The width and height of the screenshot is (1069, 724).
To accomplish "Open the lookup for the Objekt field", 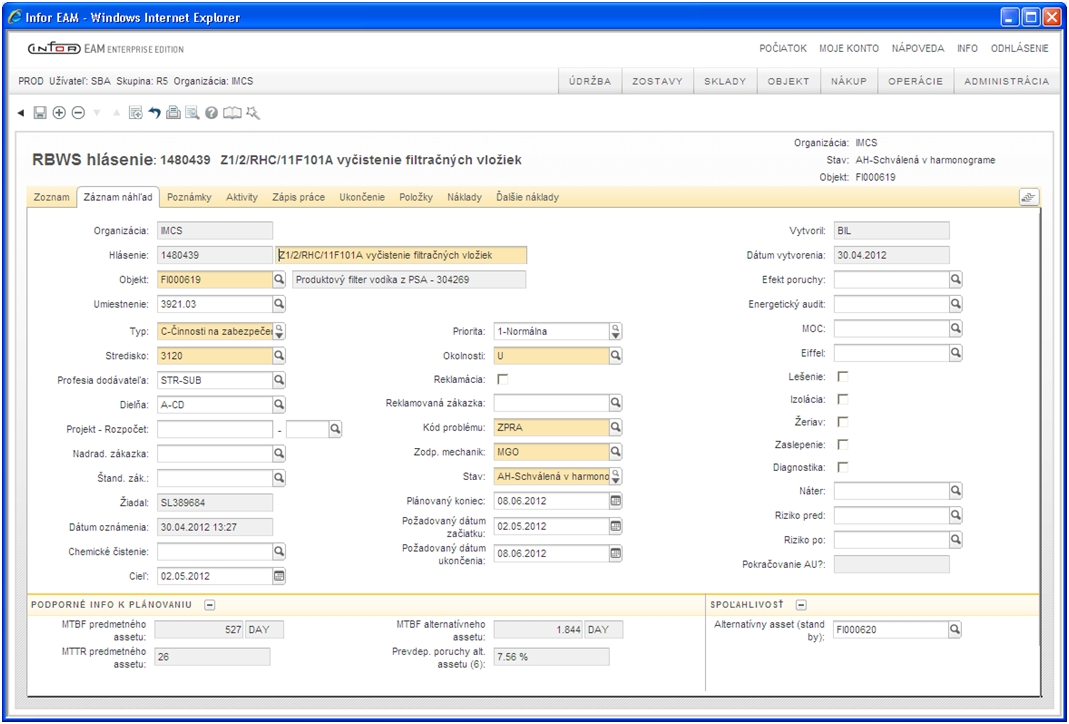I will 279,280.
